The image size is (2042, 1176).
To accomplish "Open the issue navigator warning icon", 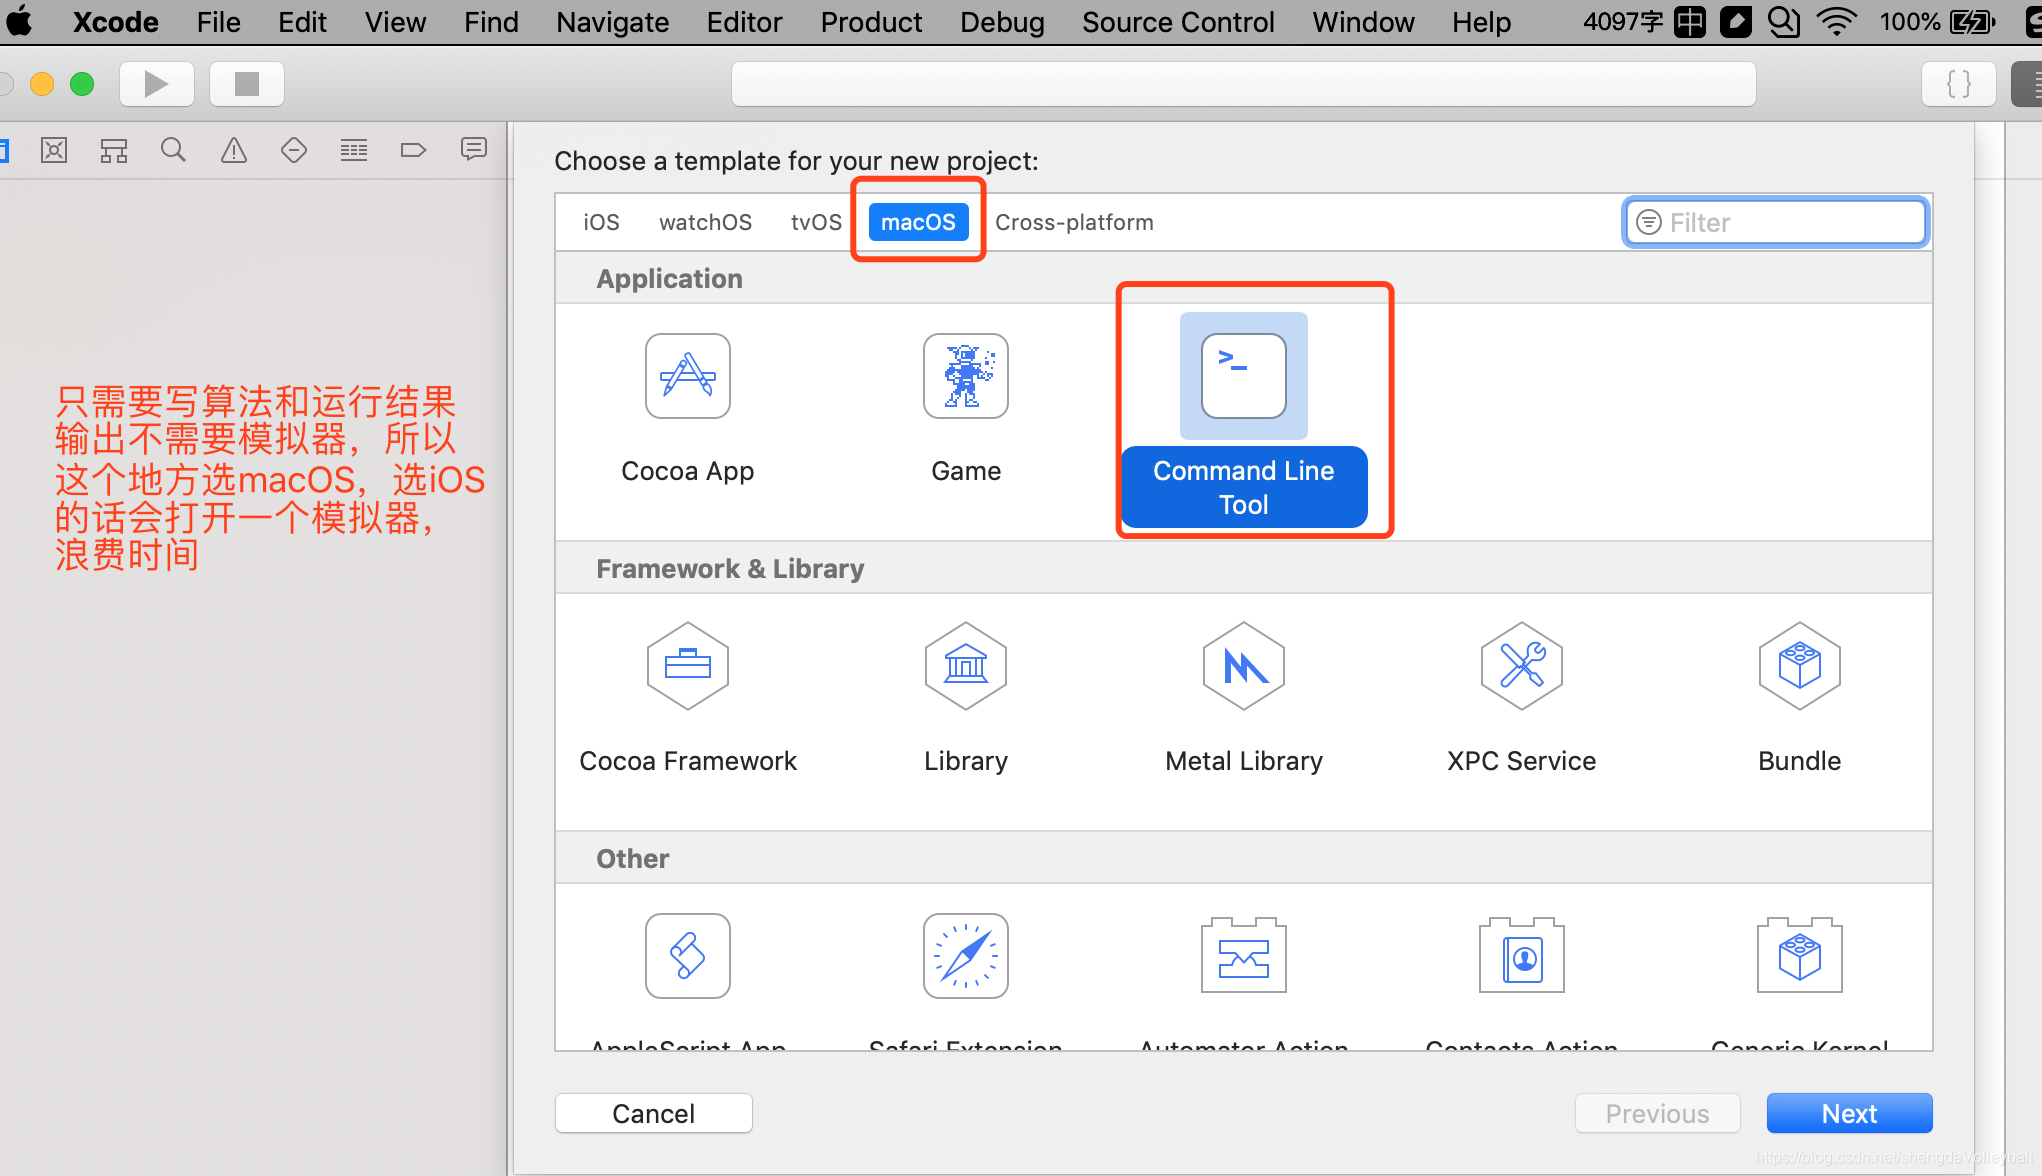I will (x=233, y=150).
